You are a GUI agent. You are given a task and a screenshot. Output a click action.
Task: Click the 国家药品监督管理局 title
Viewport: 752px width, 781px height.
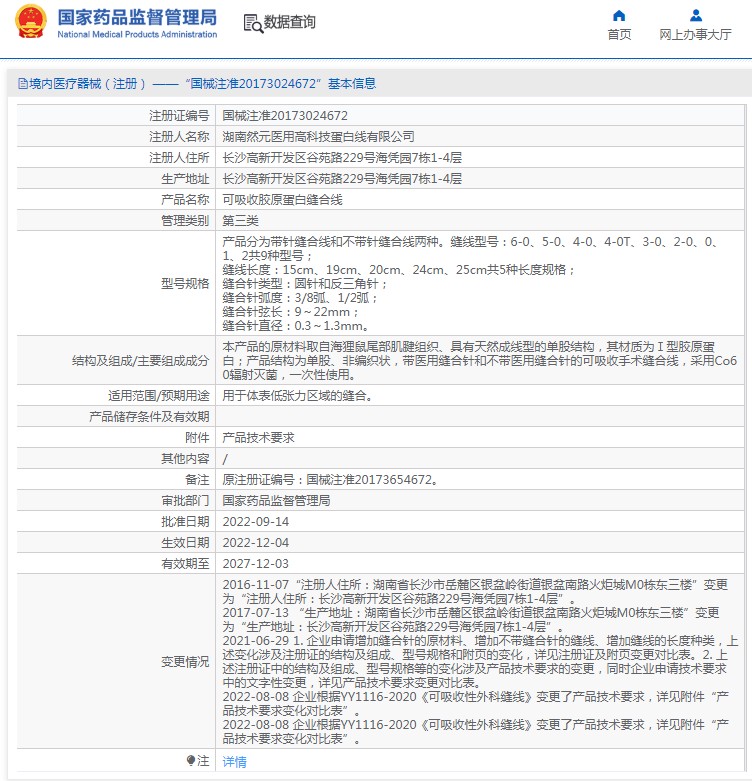[137, 17]
